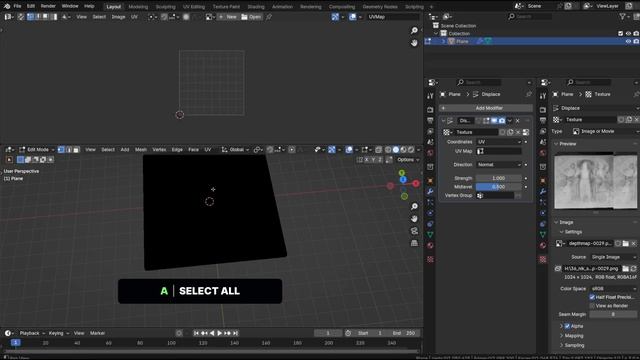This screenshot has height=360, width=640.
Task: Click open image folder icon beside depthmap field
Action: tap(626, 243)
